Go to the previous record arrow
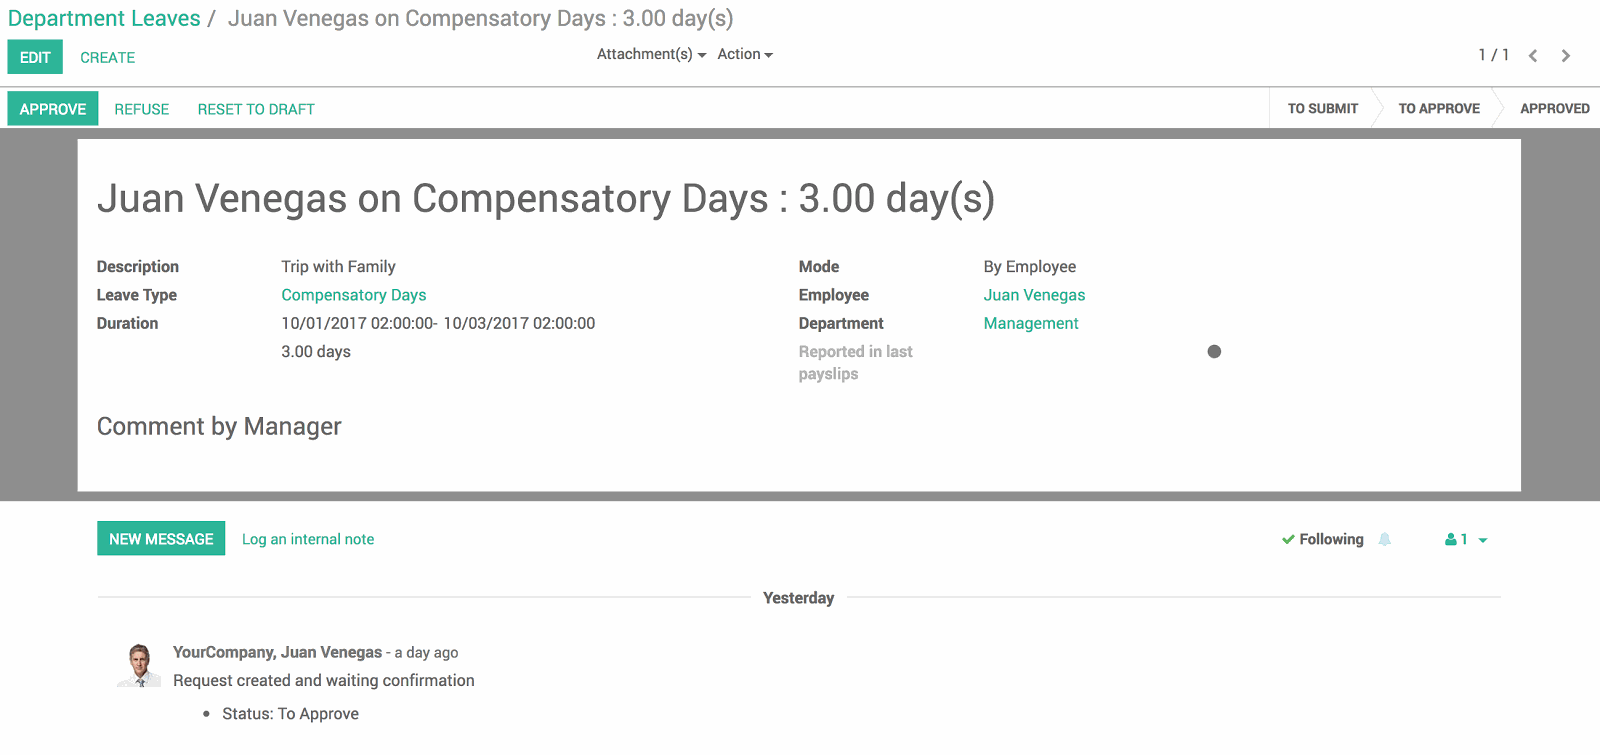 click(x=1532, y=56)
